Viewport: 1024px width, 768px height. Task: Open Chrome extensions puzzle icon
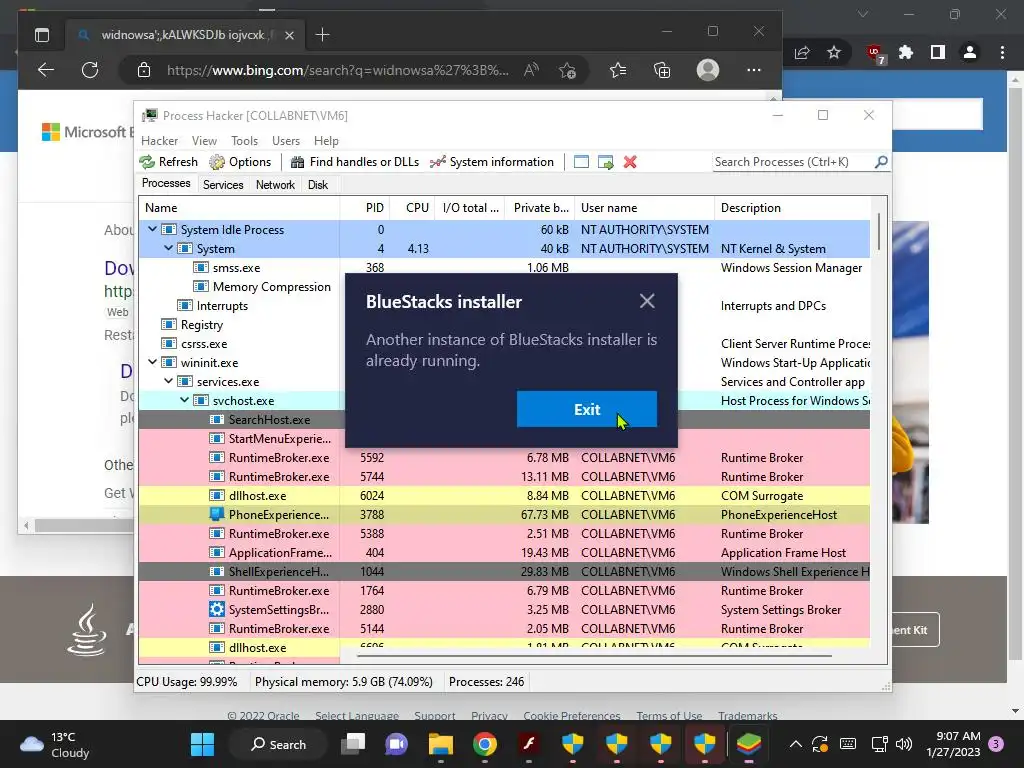tap(905, 52)
